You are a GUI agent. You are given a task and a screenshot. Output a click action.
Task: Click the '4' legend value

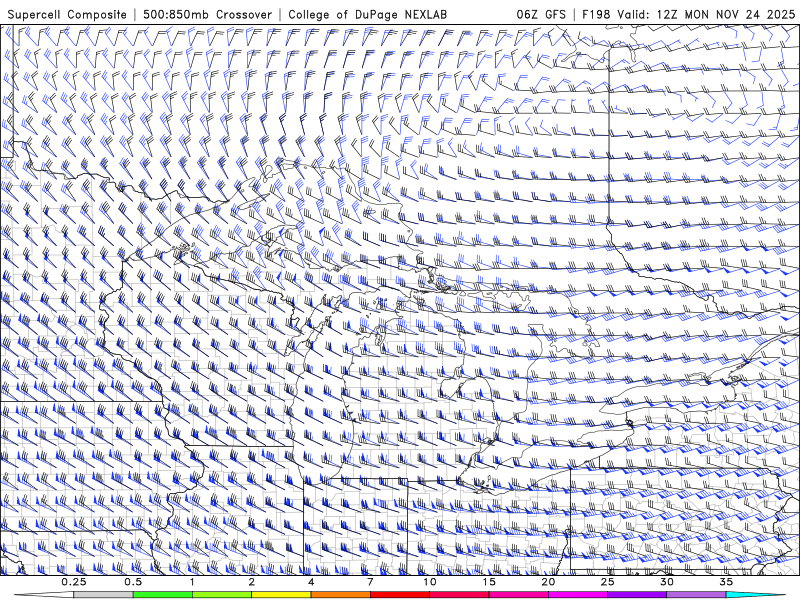pyautogui.click(x=311, y=582)
